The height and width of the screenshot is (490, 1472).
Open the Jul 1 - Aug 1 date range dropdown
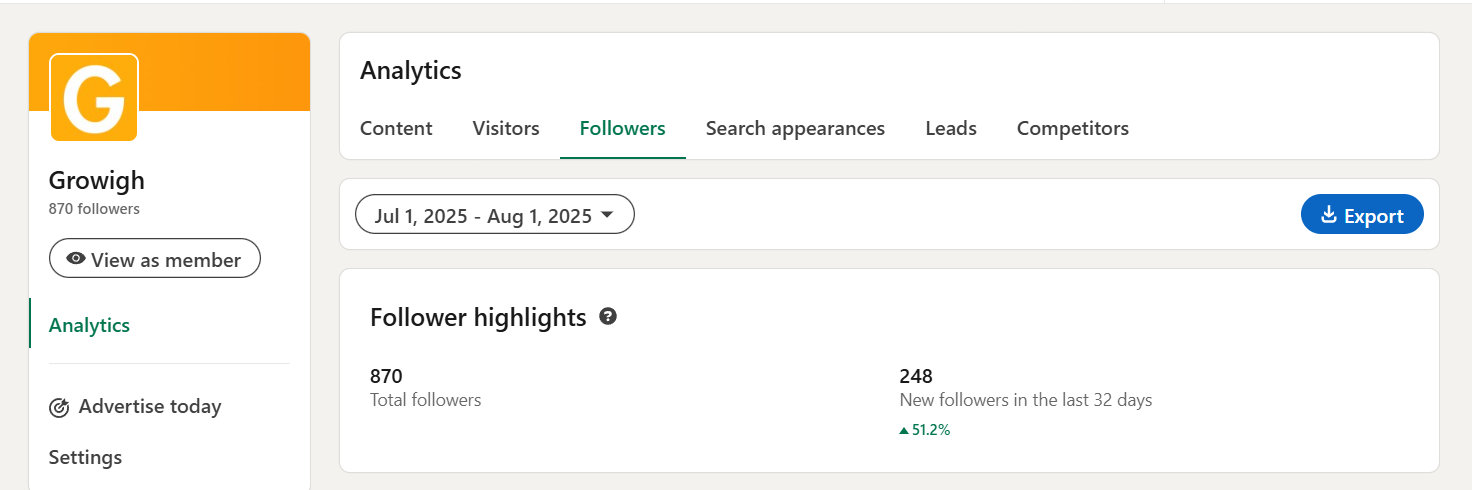point(494,215)
